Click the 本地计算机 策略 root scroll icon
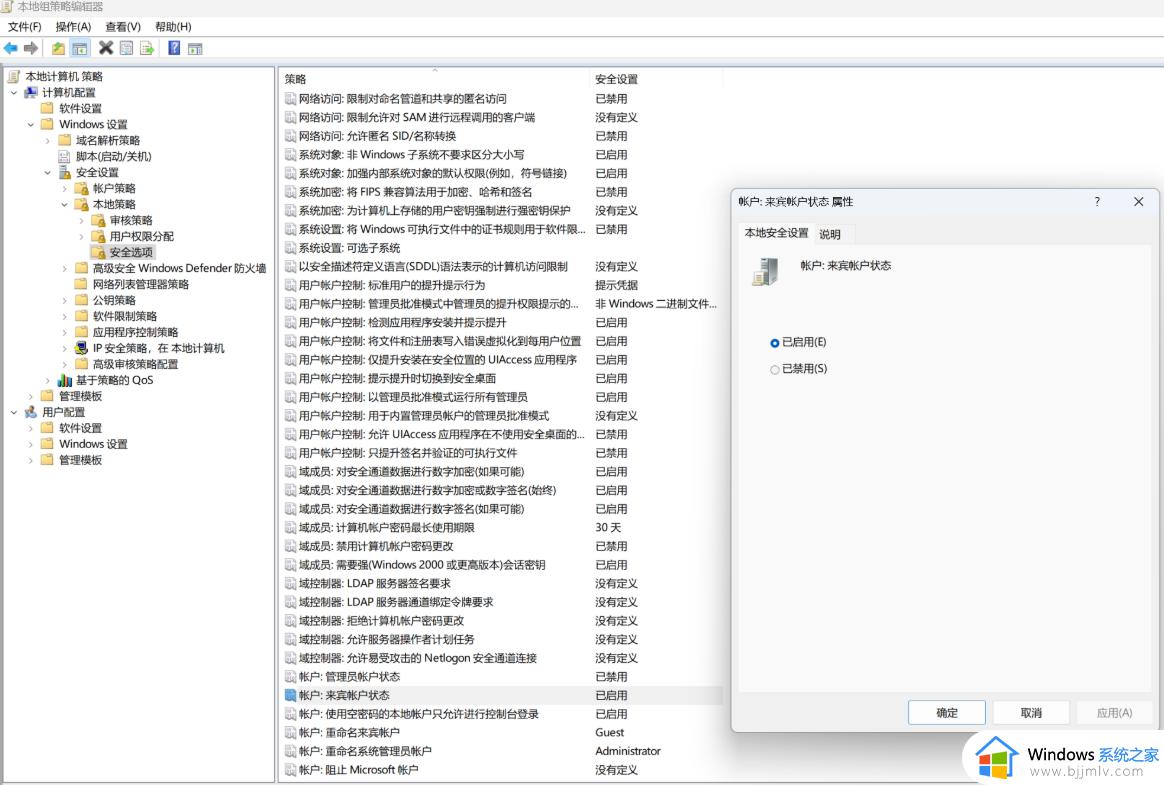This screenshot has height=785, width=1164. point(13,76)
